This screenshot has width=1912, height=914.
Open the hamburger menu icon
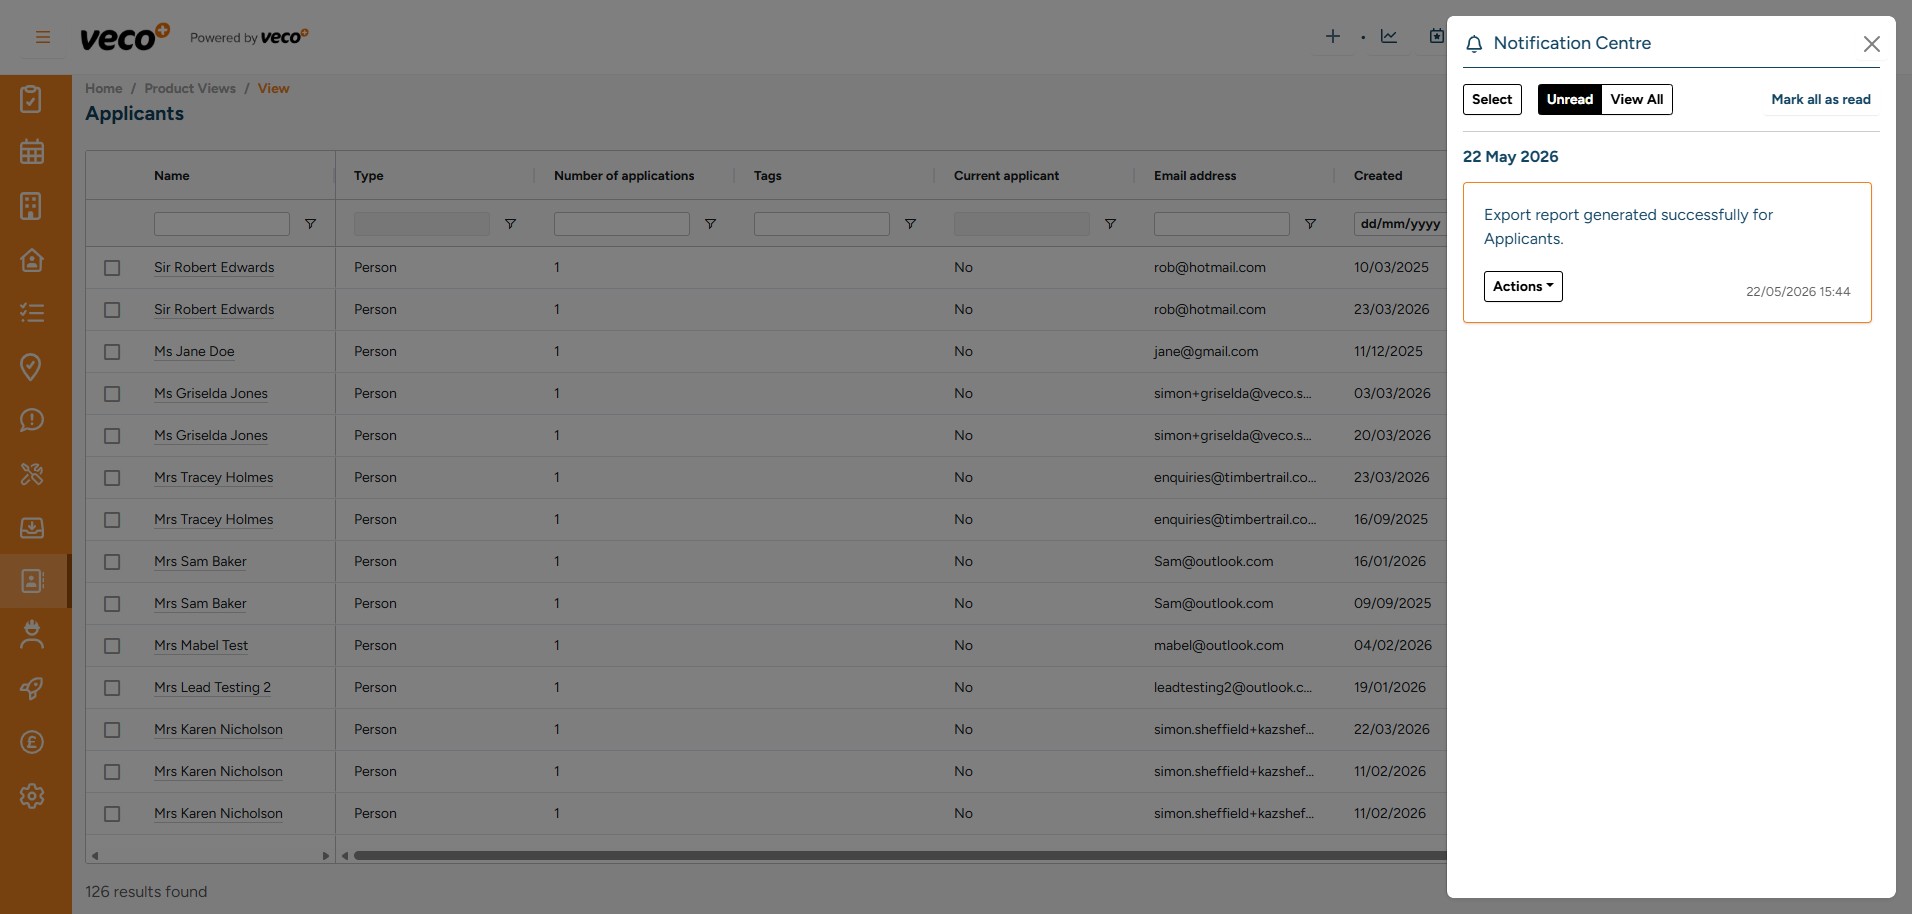(x=42, y=37)
